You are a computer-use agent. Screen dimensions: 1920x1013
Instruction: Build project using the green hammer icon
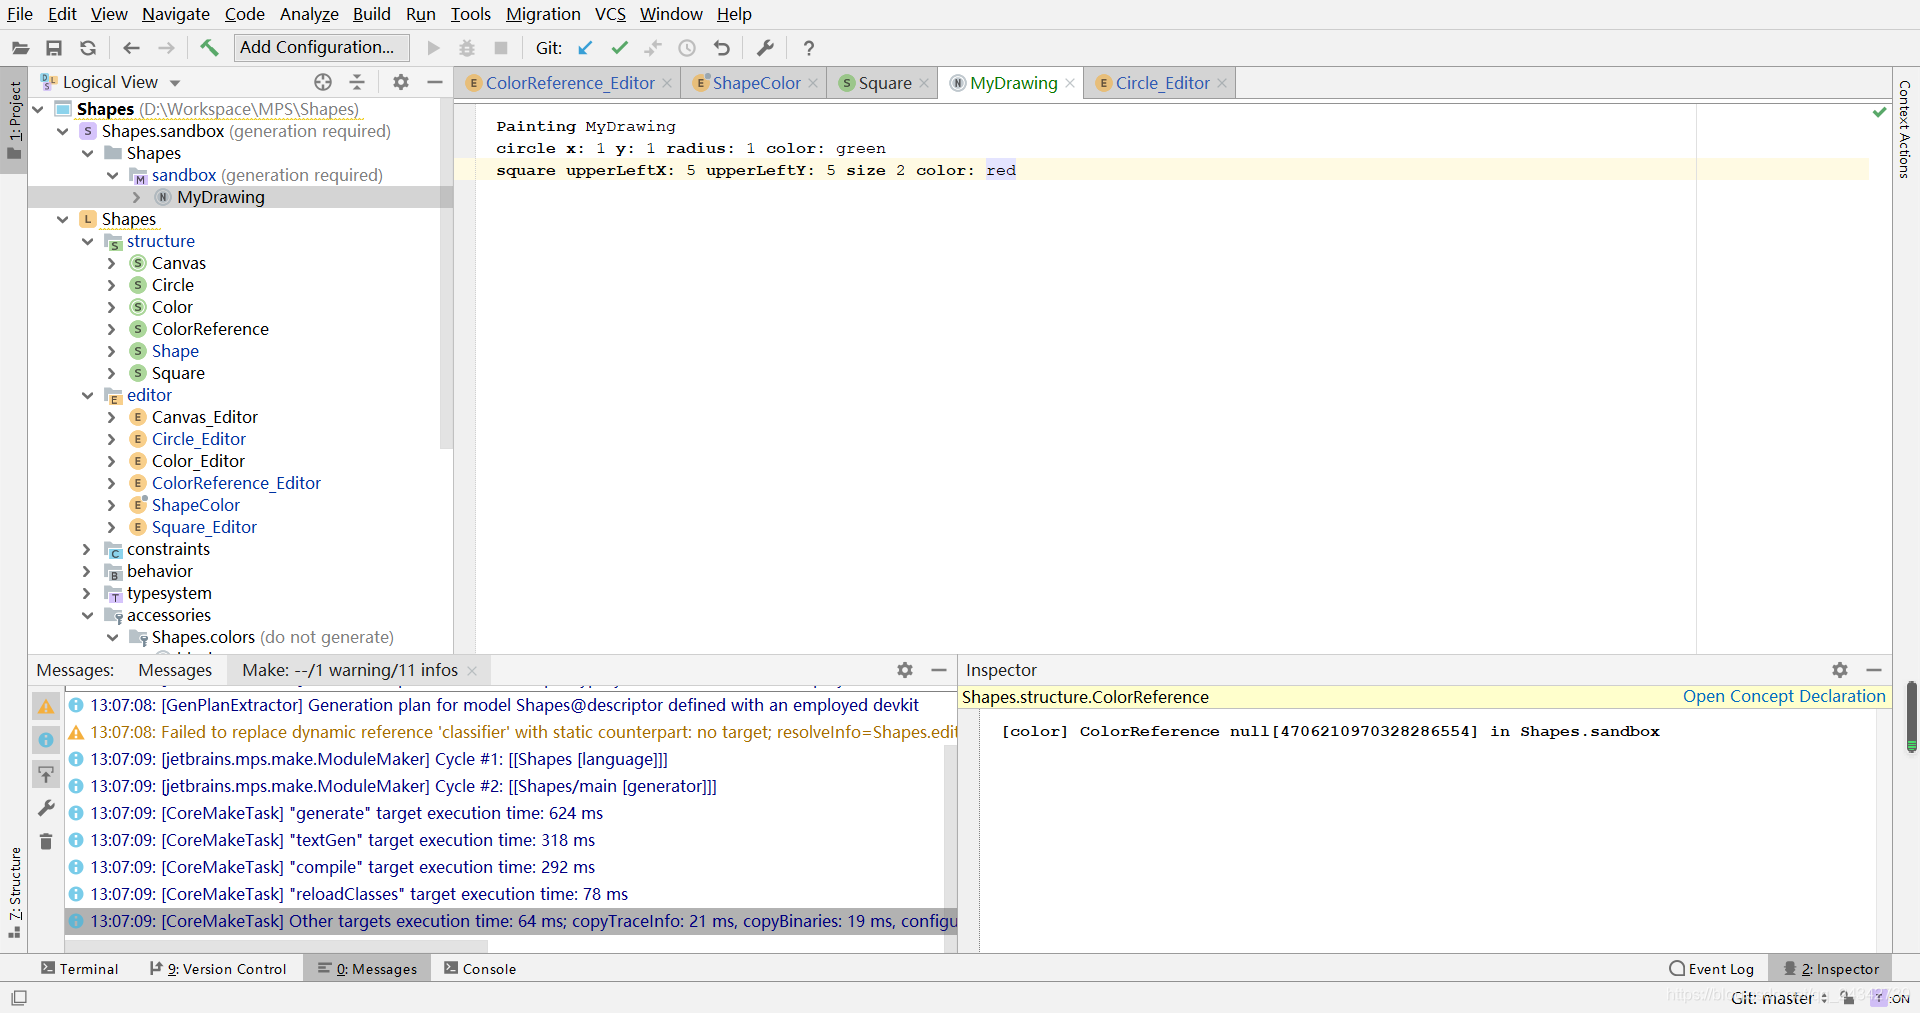point(209,48)
